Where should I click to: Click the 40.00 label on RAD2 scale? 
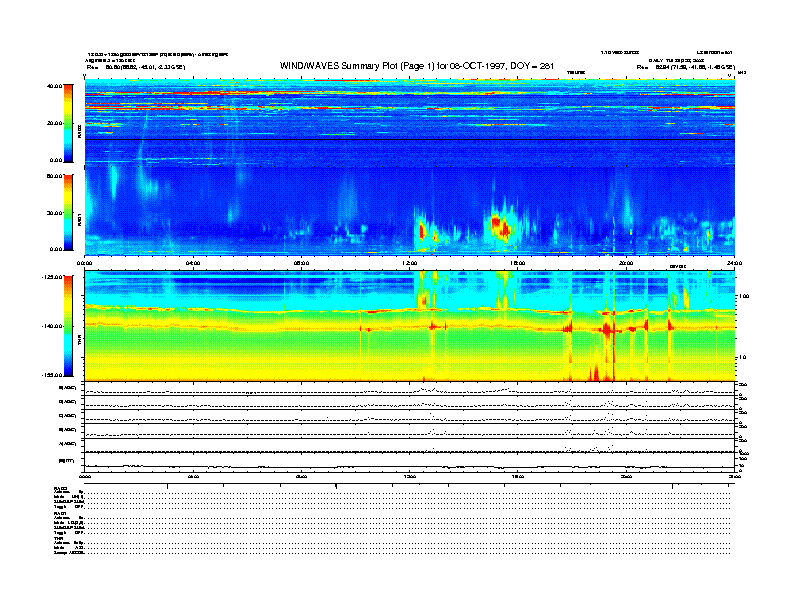pyautogui.click(x=55, y=86)
